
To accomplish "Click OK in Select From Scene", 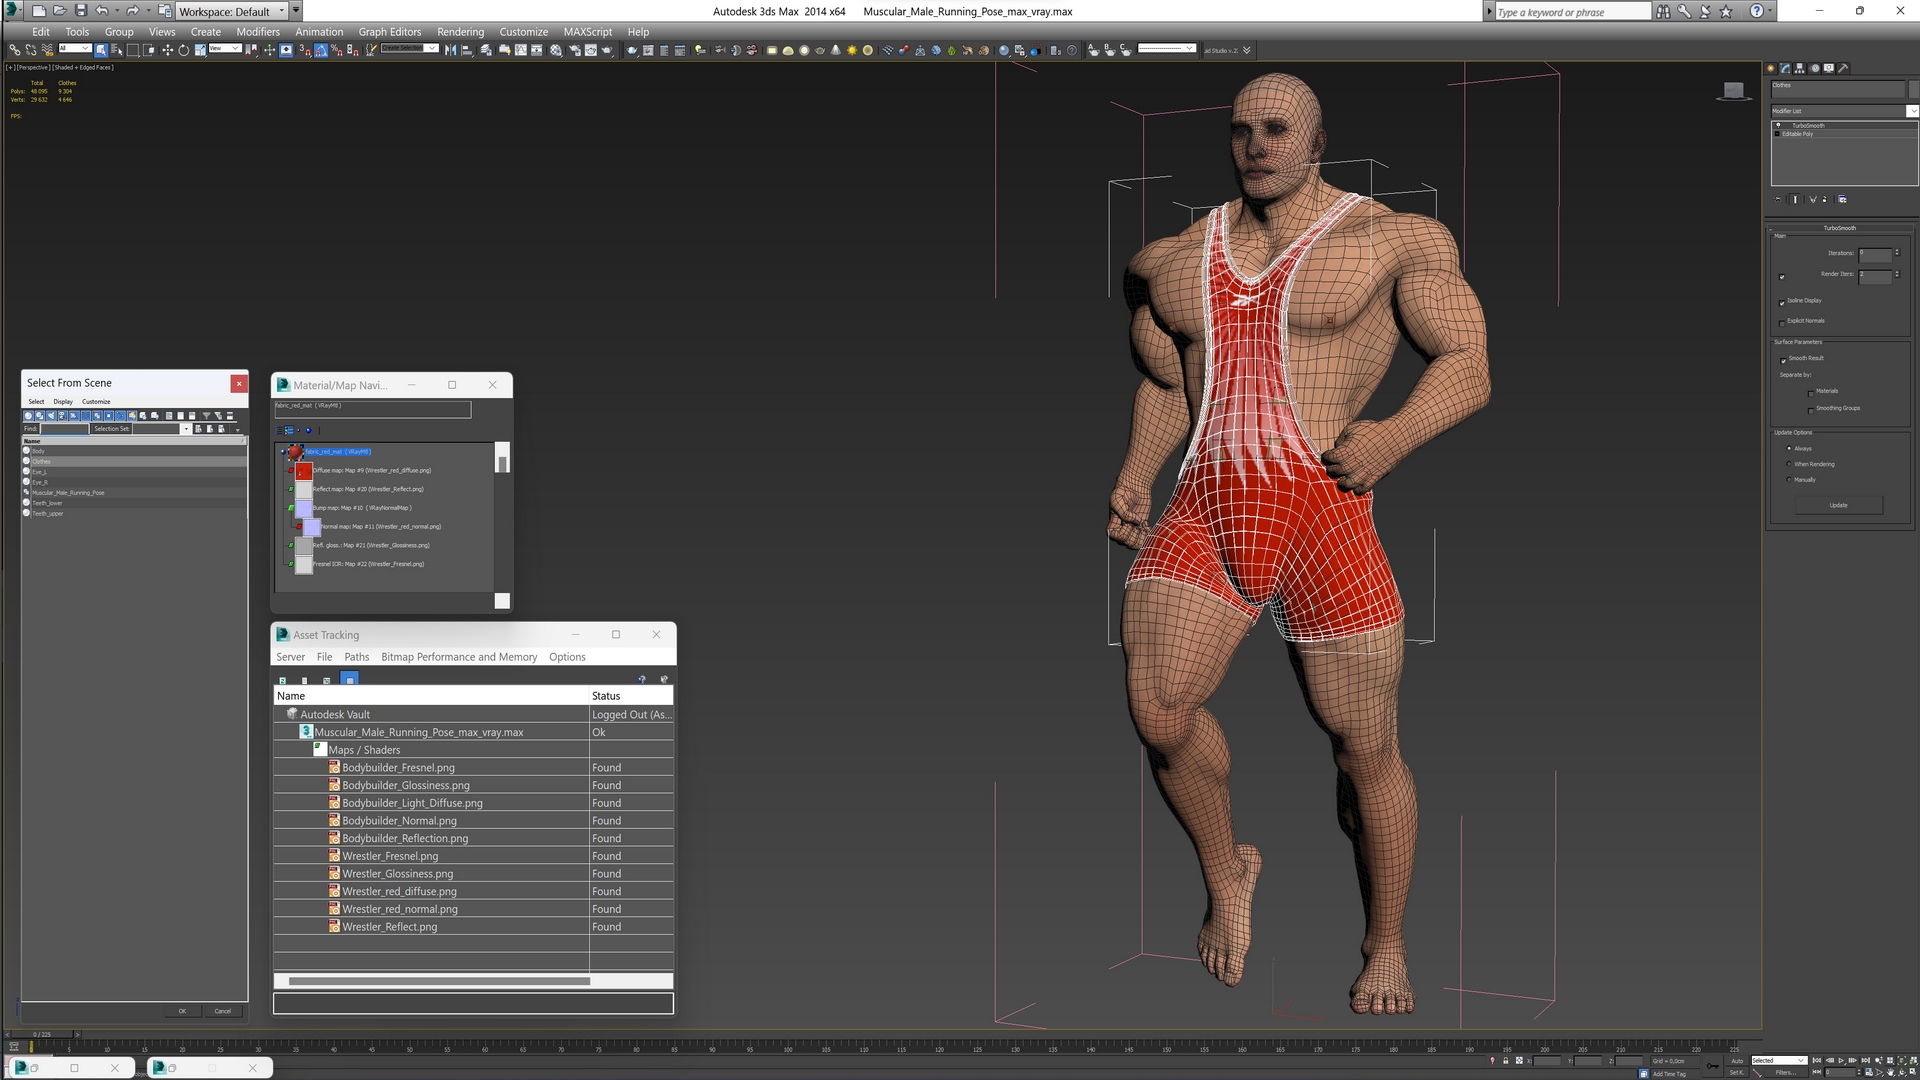I will (182, 1011).
